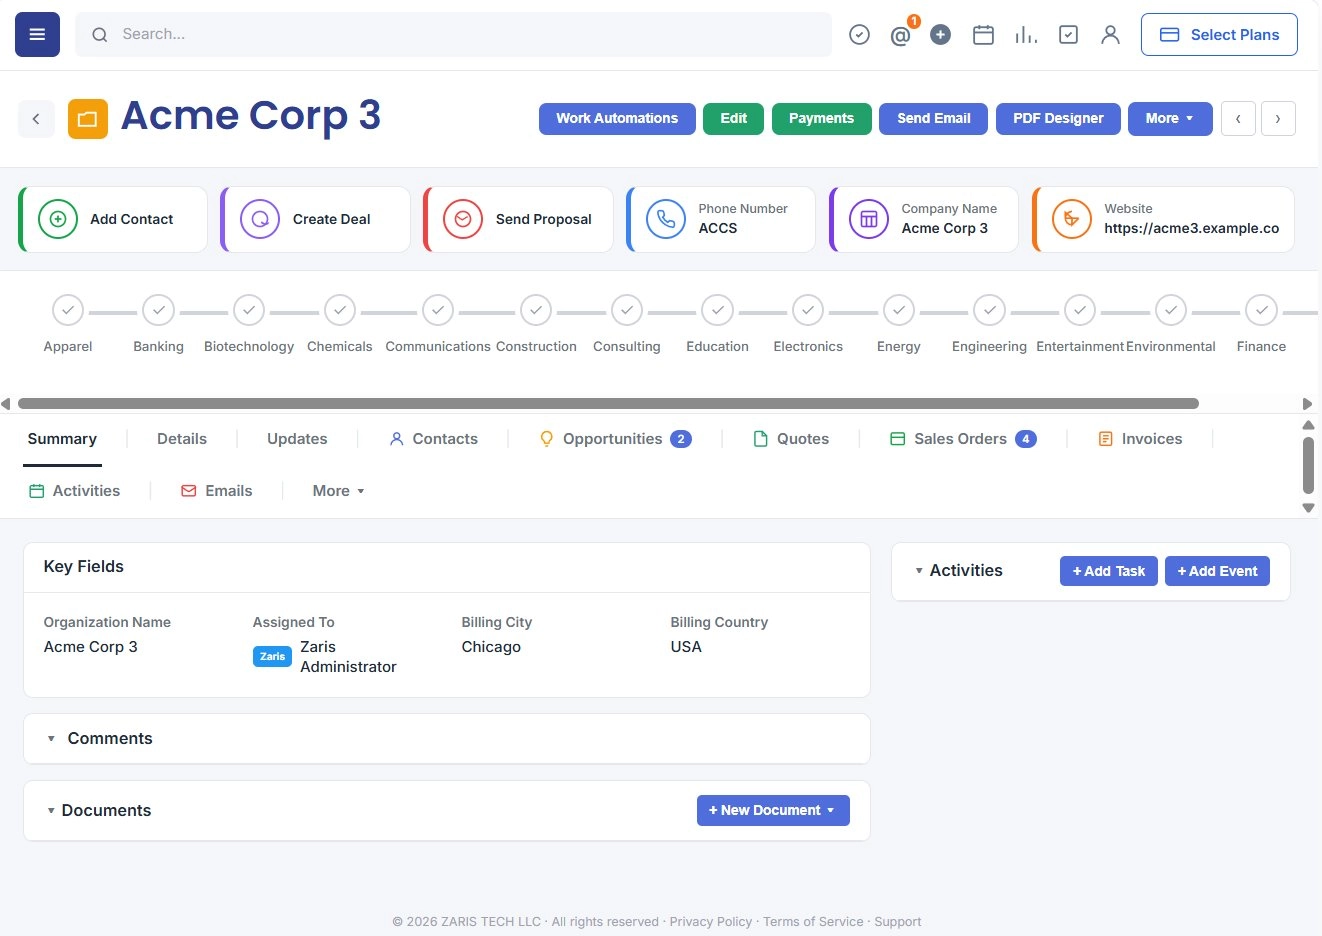This screenshot has width=1322, height=936.
Task: Click the back arrow beside Acme Corp 3
Action: click(36, 119)
